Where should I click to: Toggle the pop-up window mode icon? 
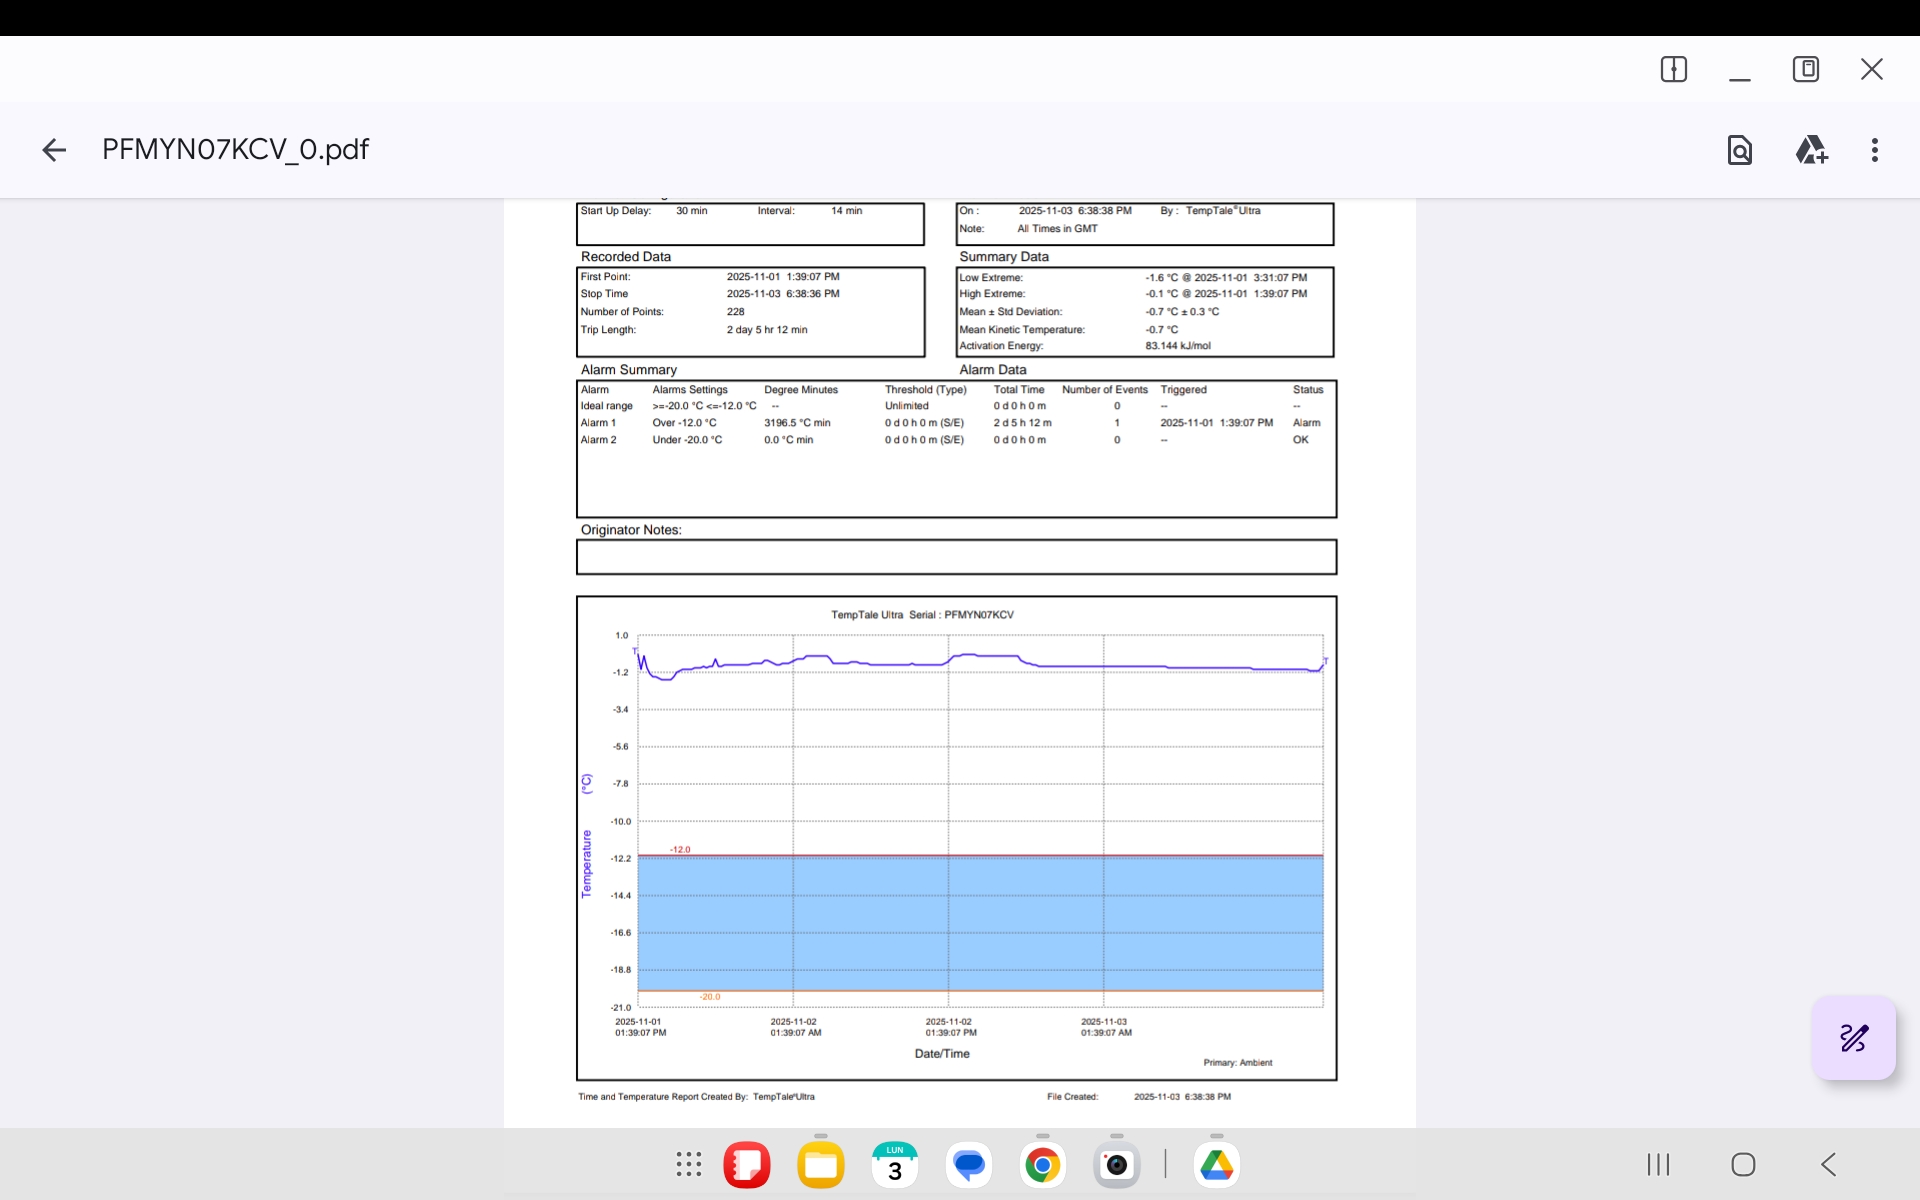point(1805,69)
